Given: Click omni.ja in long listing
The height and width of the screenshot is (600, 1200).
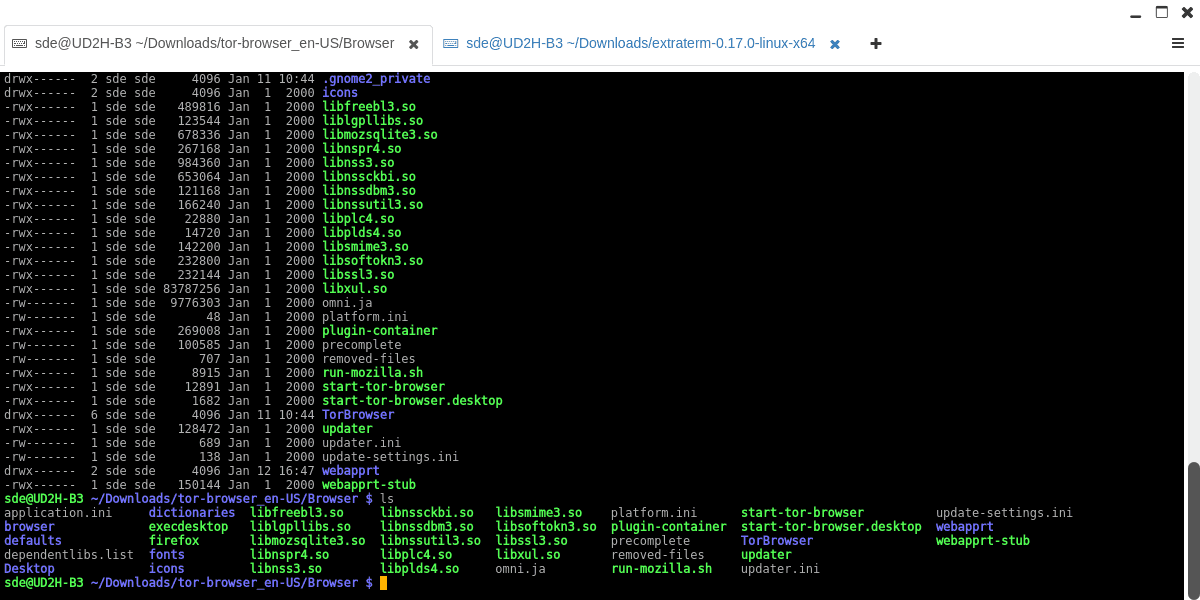Looking at the screenshot, I should pyautogui.click(x=347, y=303).
